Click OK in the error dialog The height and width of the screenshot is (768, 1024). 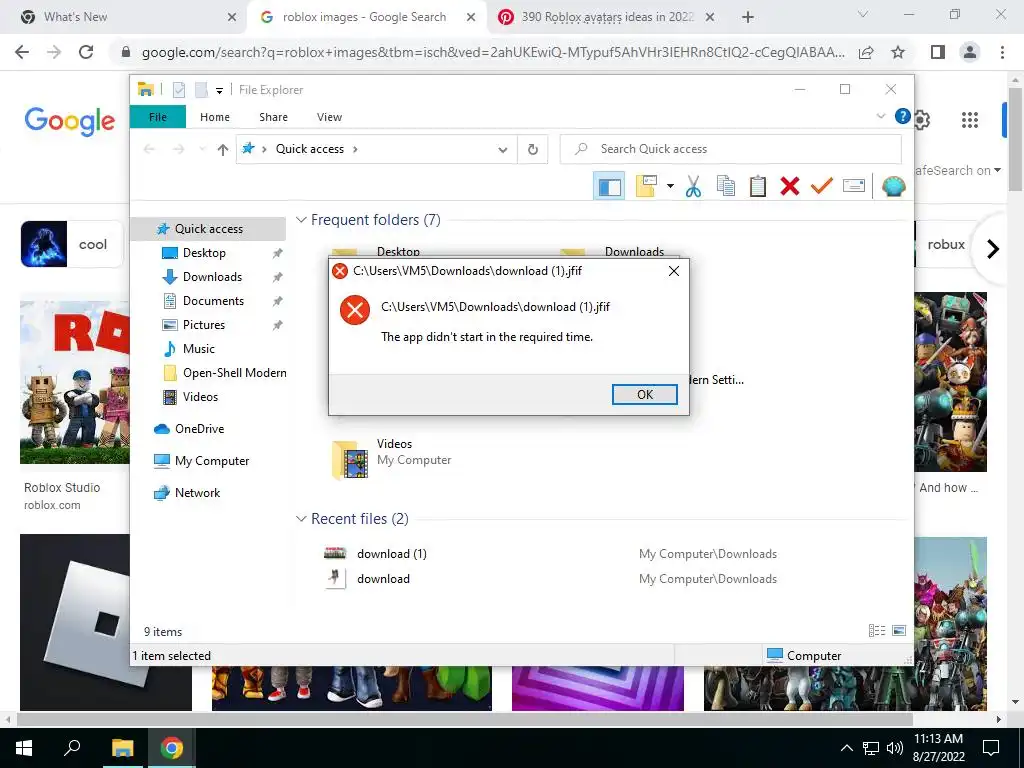click(644, 394)
